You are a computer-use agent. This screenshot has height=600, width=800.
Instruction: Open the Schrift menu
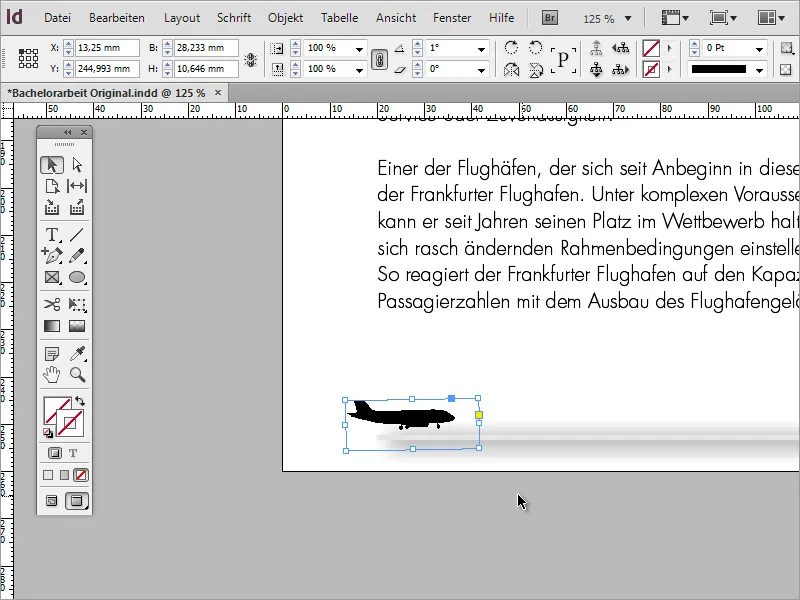(x=234, y=18)
